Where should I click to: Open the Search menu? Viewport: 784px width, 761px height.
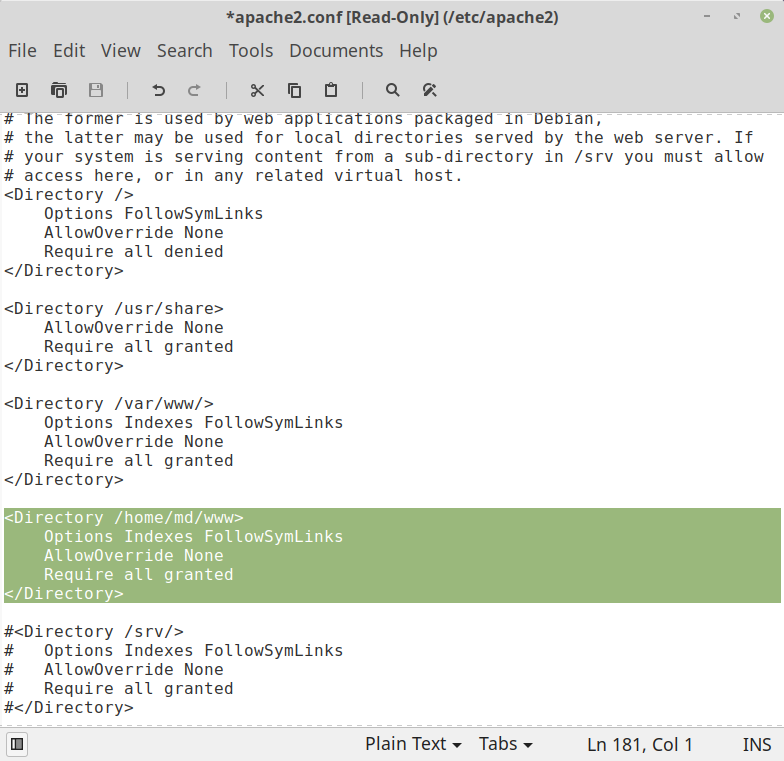184,51
